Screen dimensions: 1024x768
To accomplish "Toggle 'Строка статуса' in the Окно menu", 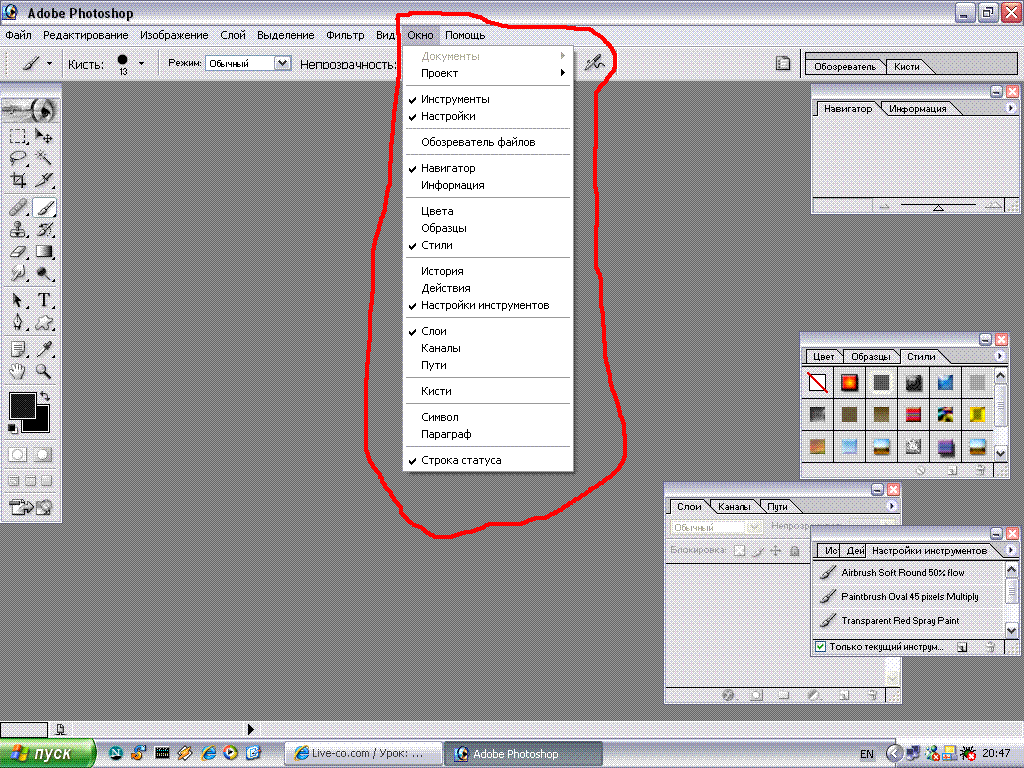I will coord(461,460).
